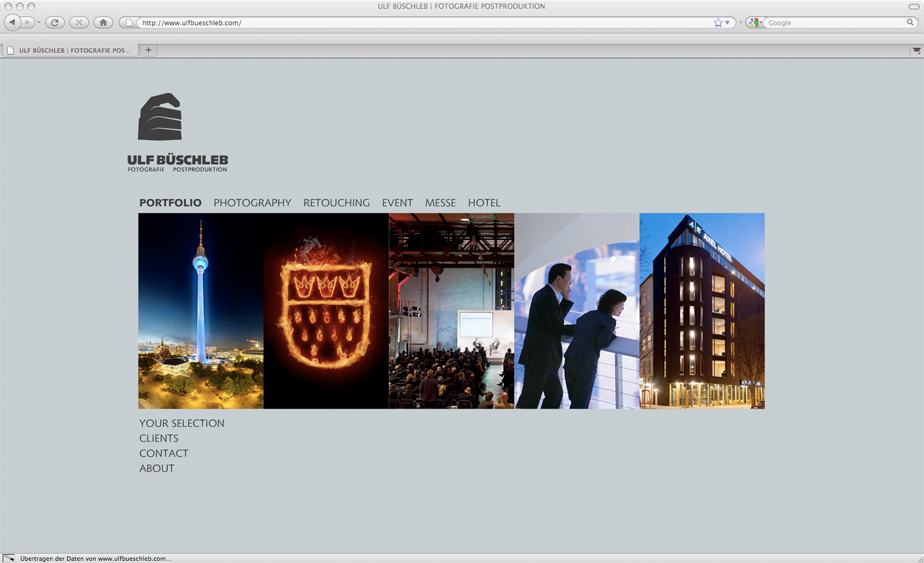
Task: Open the RETOUCHING menu section
Action: 336,203
